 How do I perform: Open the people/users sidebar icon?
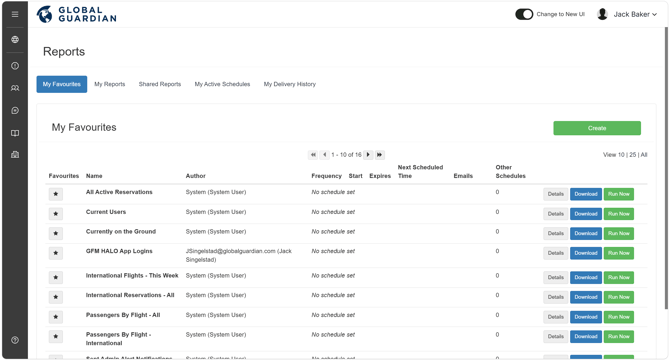coord(15,88)
